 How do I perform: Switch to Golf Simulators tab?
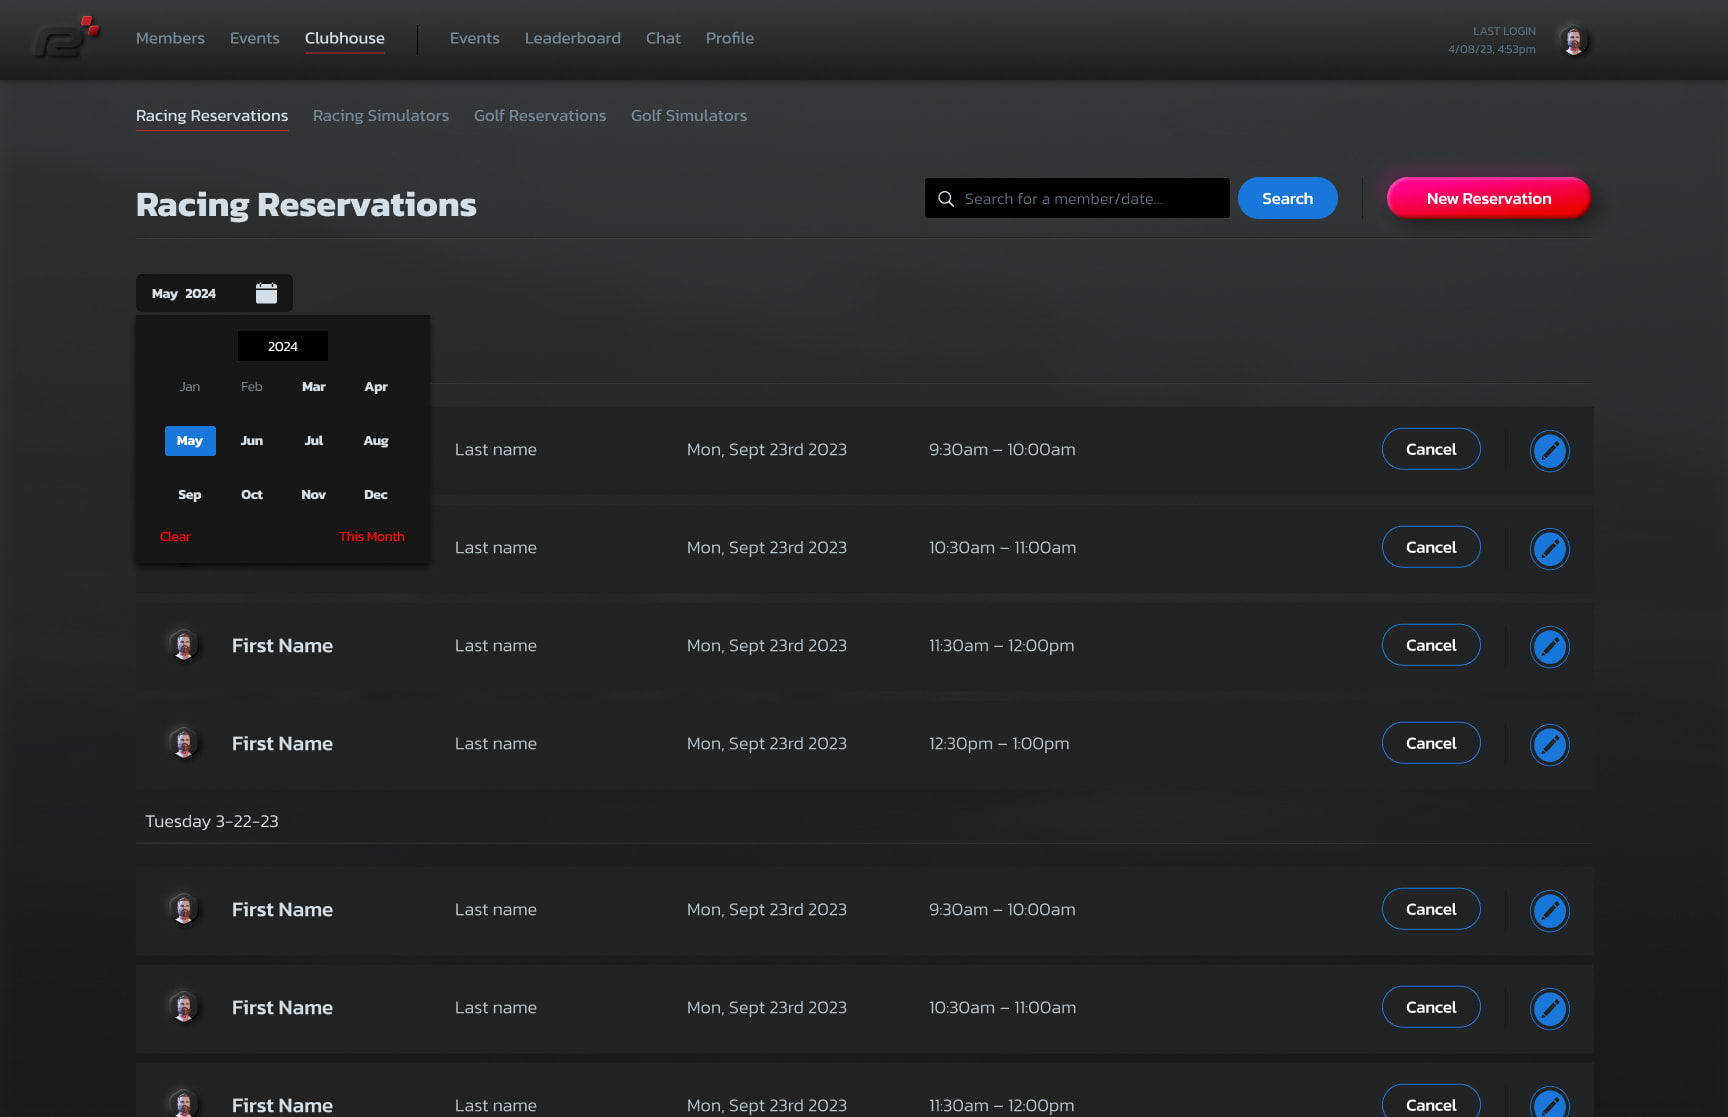coord(689,116)
